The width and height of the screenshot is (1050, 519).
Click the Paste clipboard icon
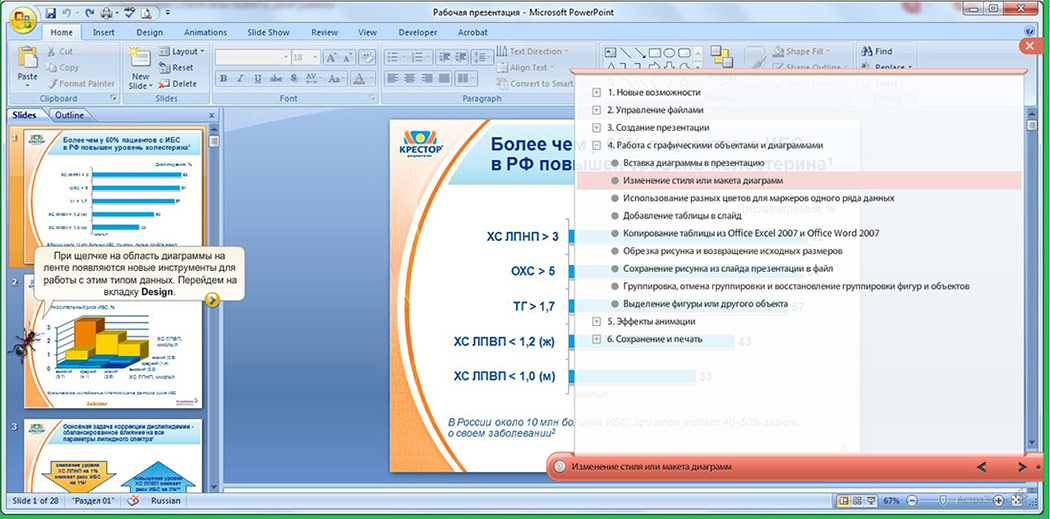27,60
